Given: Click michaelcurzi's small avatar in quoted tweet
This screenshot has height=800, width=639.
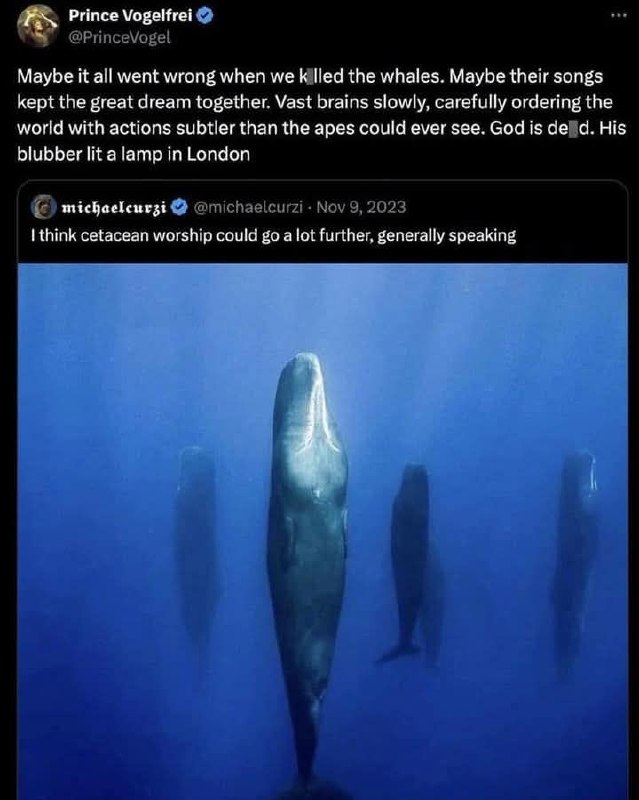Looking at the screenshot, I should click(44, 207).
